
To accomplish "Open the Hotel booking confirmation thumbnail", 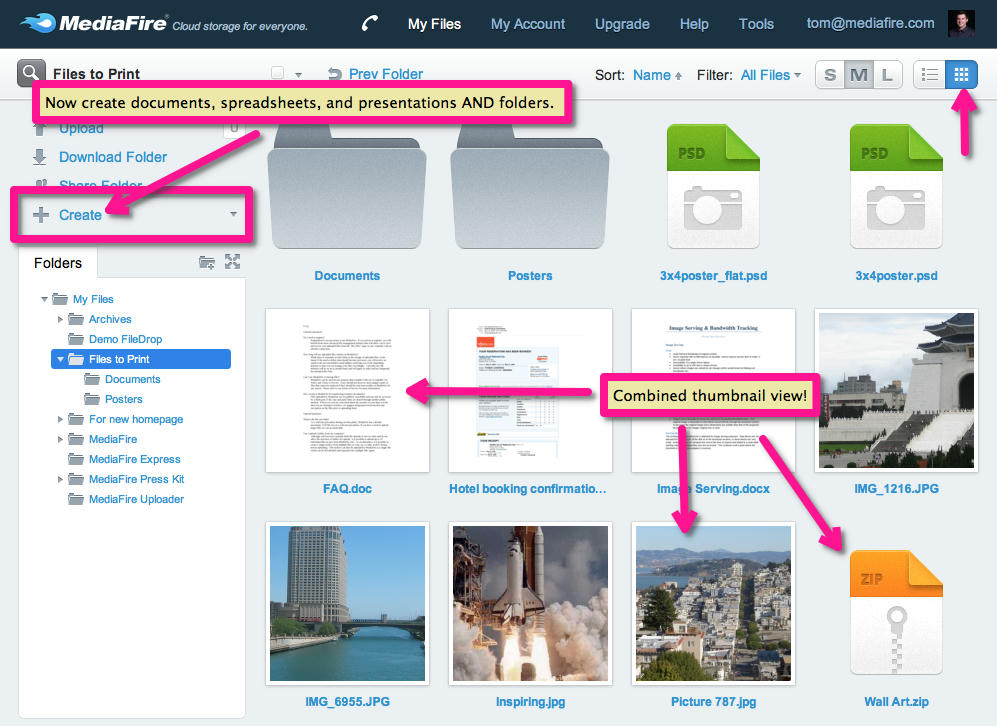I will coord(530,390).
